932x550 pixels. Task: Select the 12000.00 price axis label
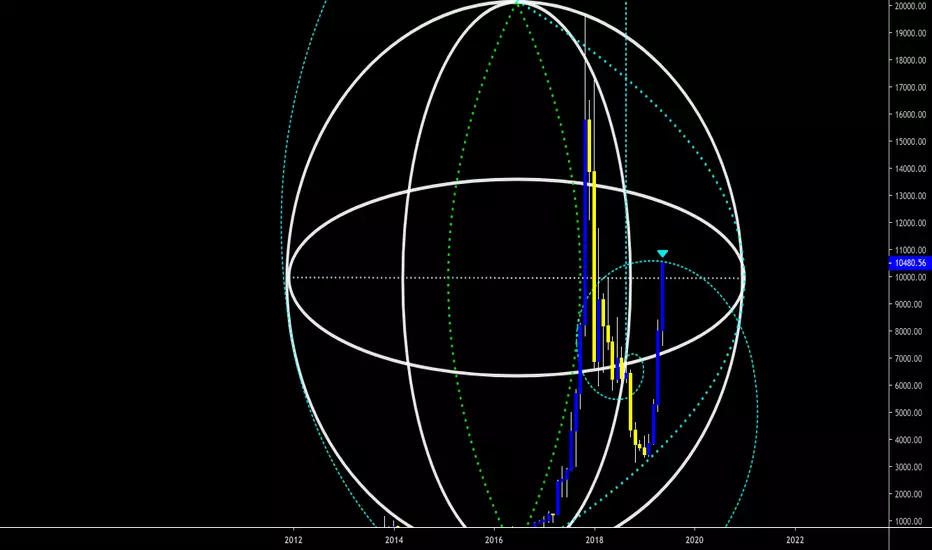pos(910,223)
